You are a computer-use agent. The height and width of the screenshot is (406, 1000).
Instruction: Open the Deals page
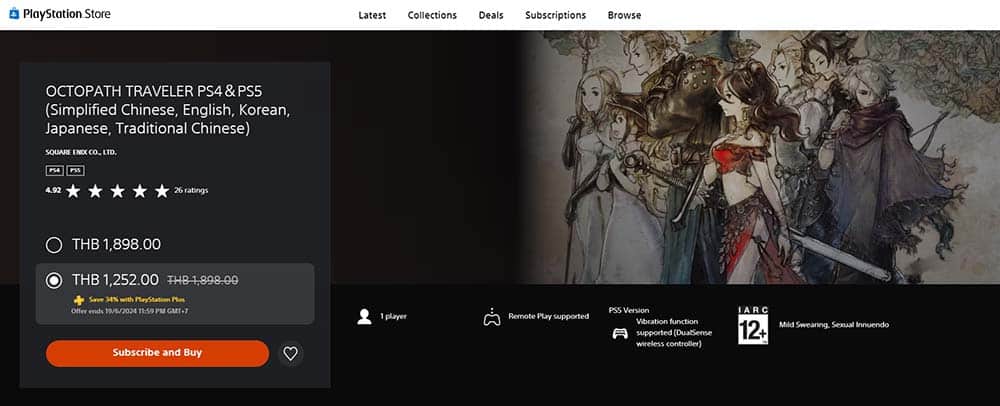point(491,15)
